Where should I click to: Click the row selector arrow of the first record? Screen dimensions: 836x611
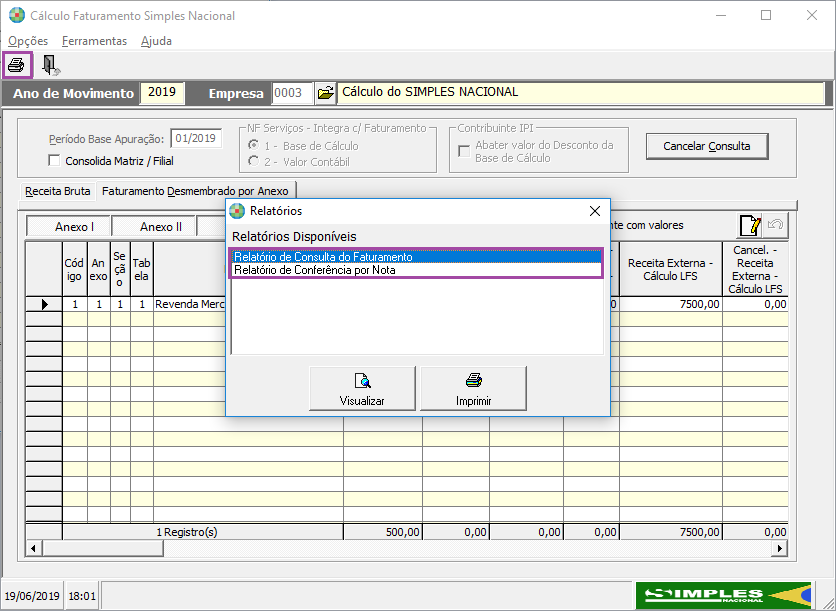[x=44, y=304]
